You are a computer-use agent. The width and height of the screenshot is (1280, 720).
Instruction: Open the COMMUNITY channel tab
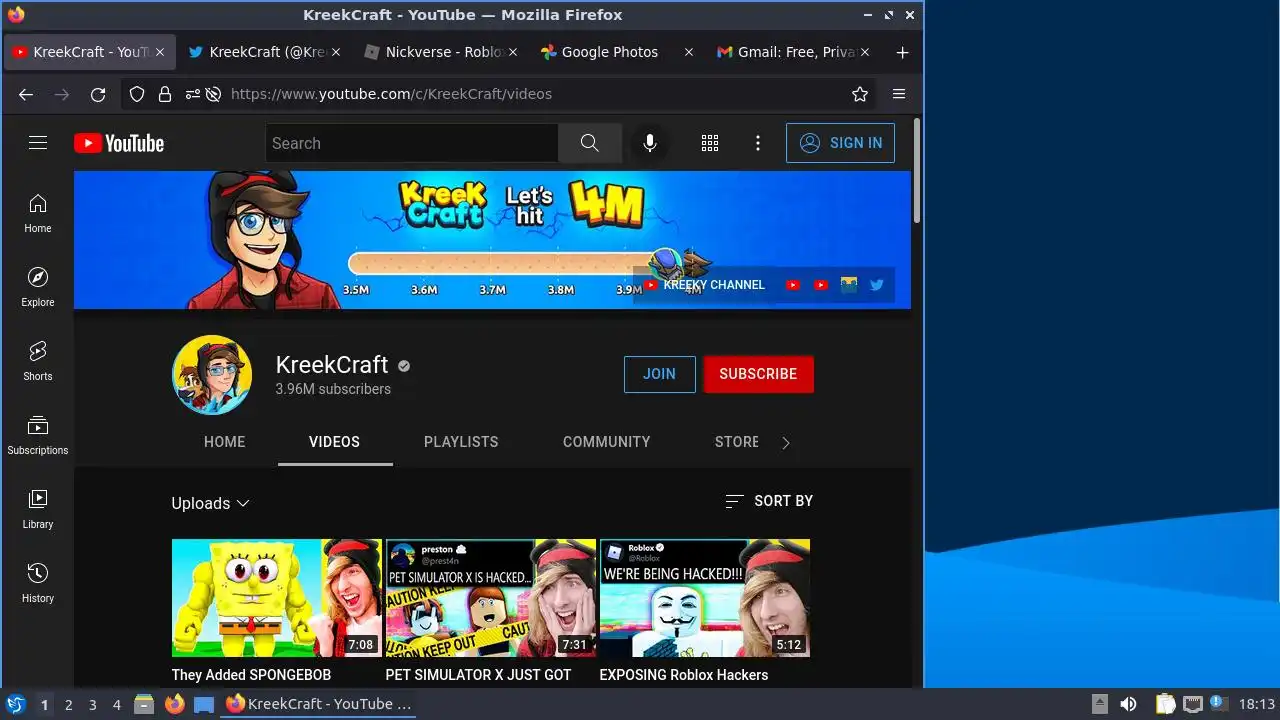click(x=606, y=442)
